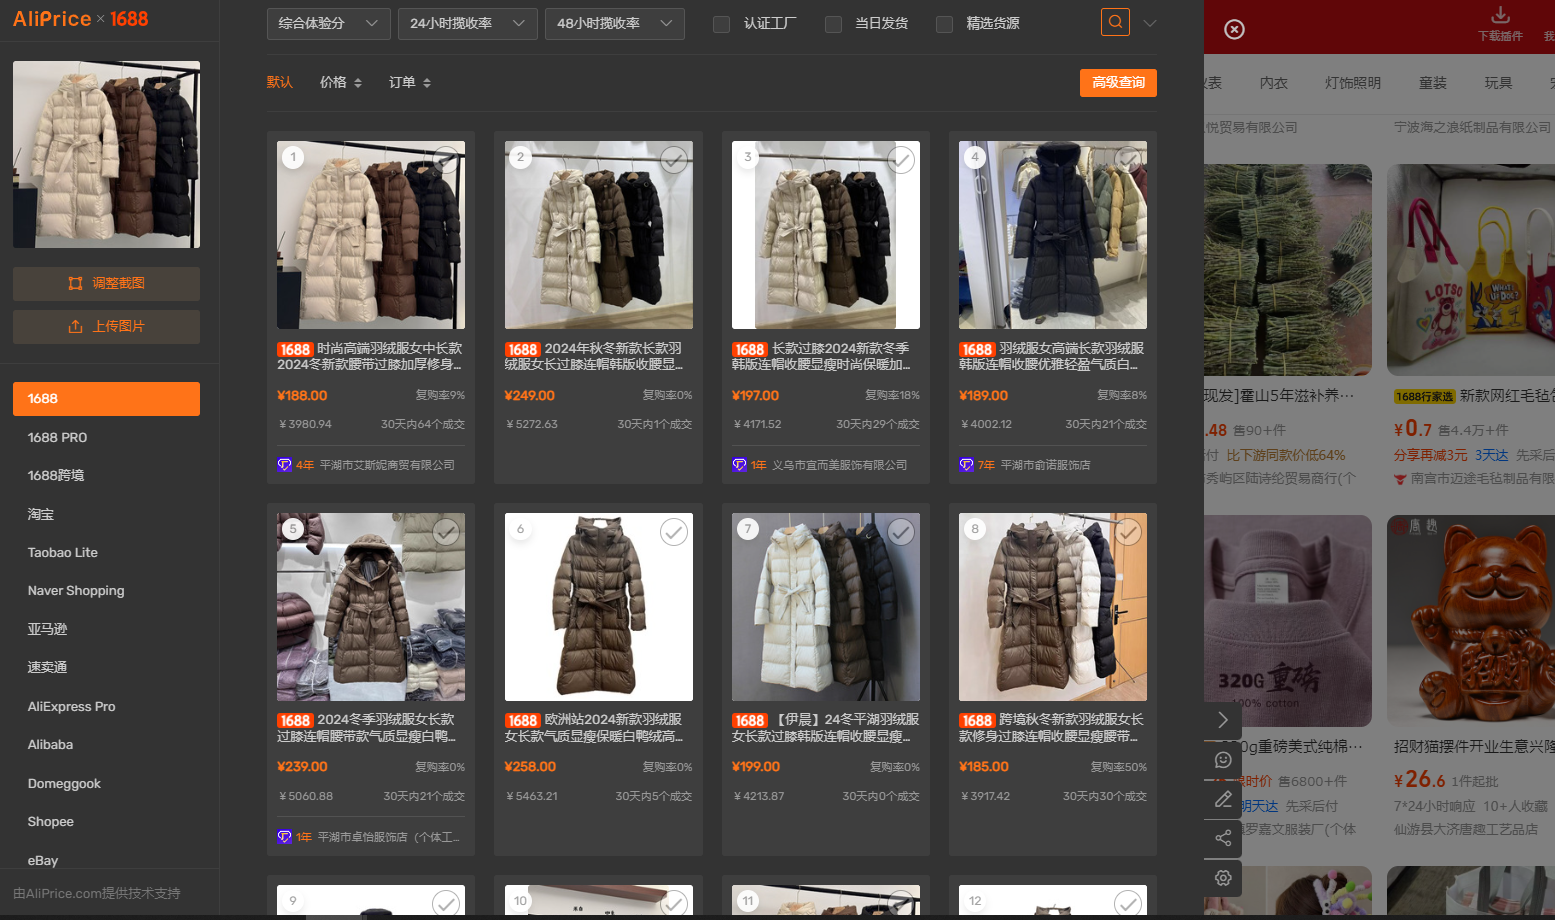Click the pencil edit icon in floating toolbar
Image resolution: width=1555 pixels, height=920 pixels.
(1223, 799)
